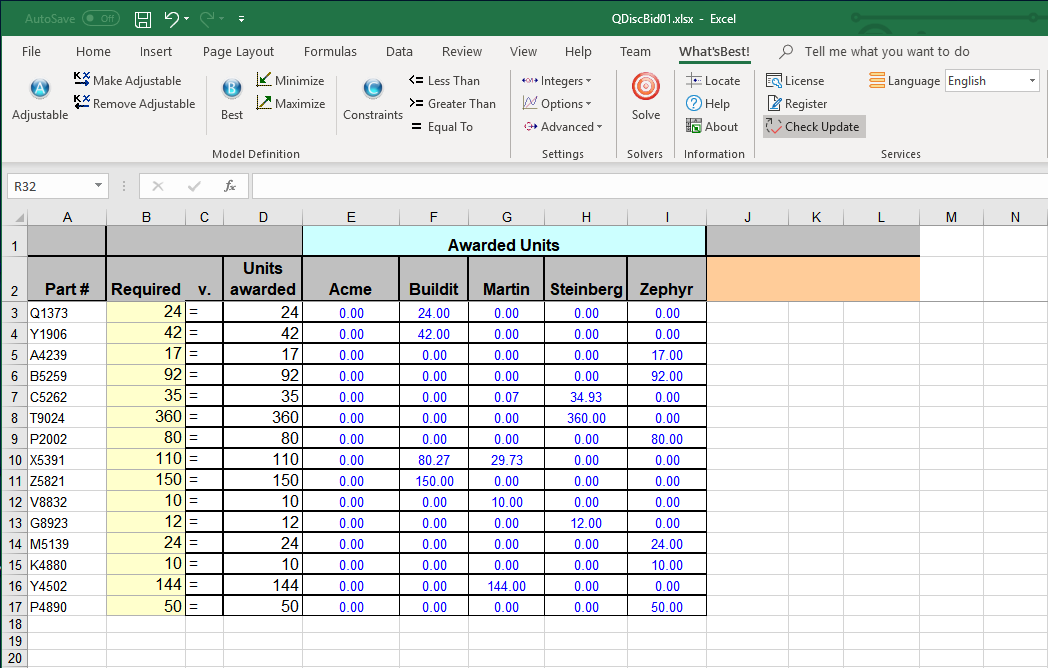Add an Equal To constraint

(441, 126)
